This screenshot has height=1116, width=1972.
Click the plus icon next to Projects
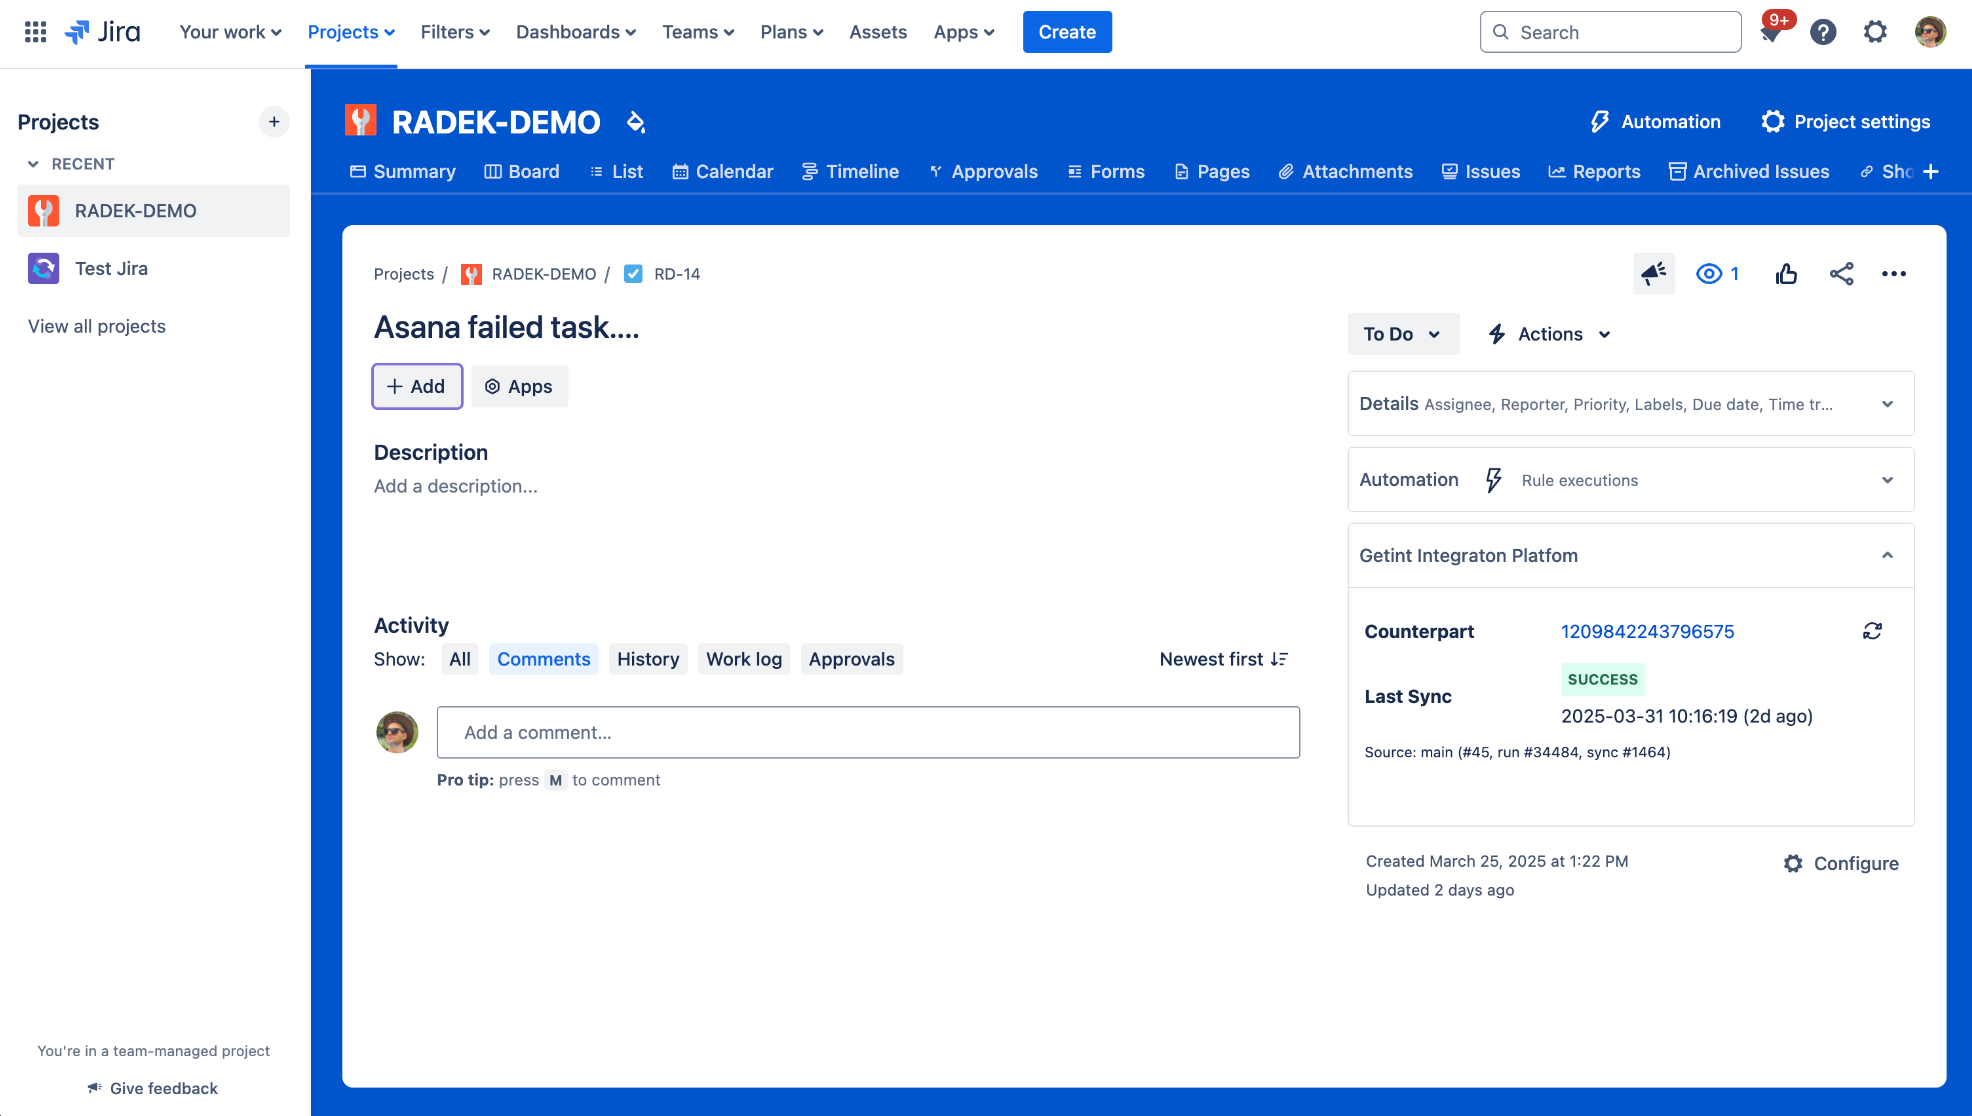(x=274, y=122)
